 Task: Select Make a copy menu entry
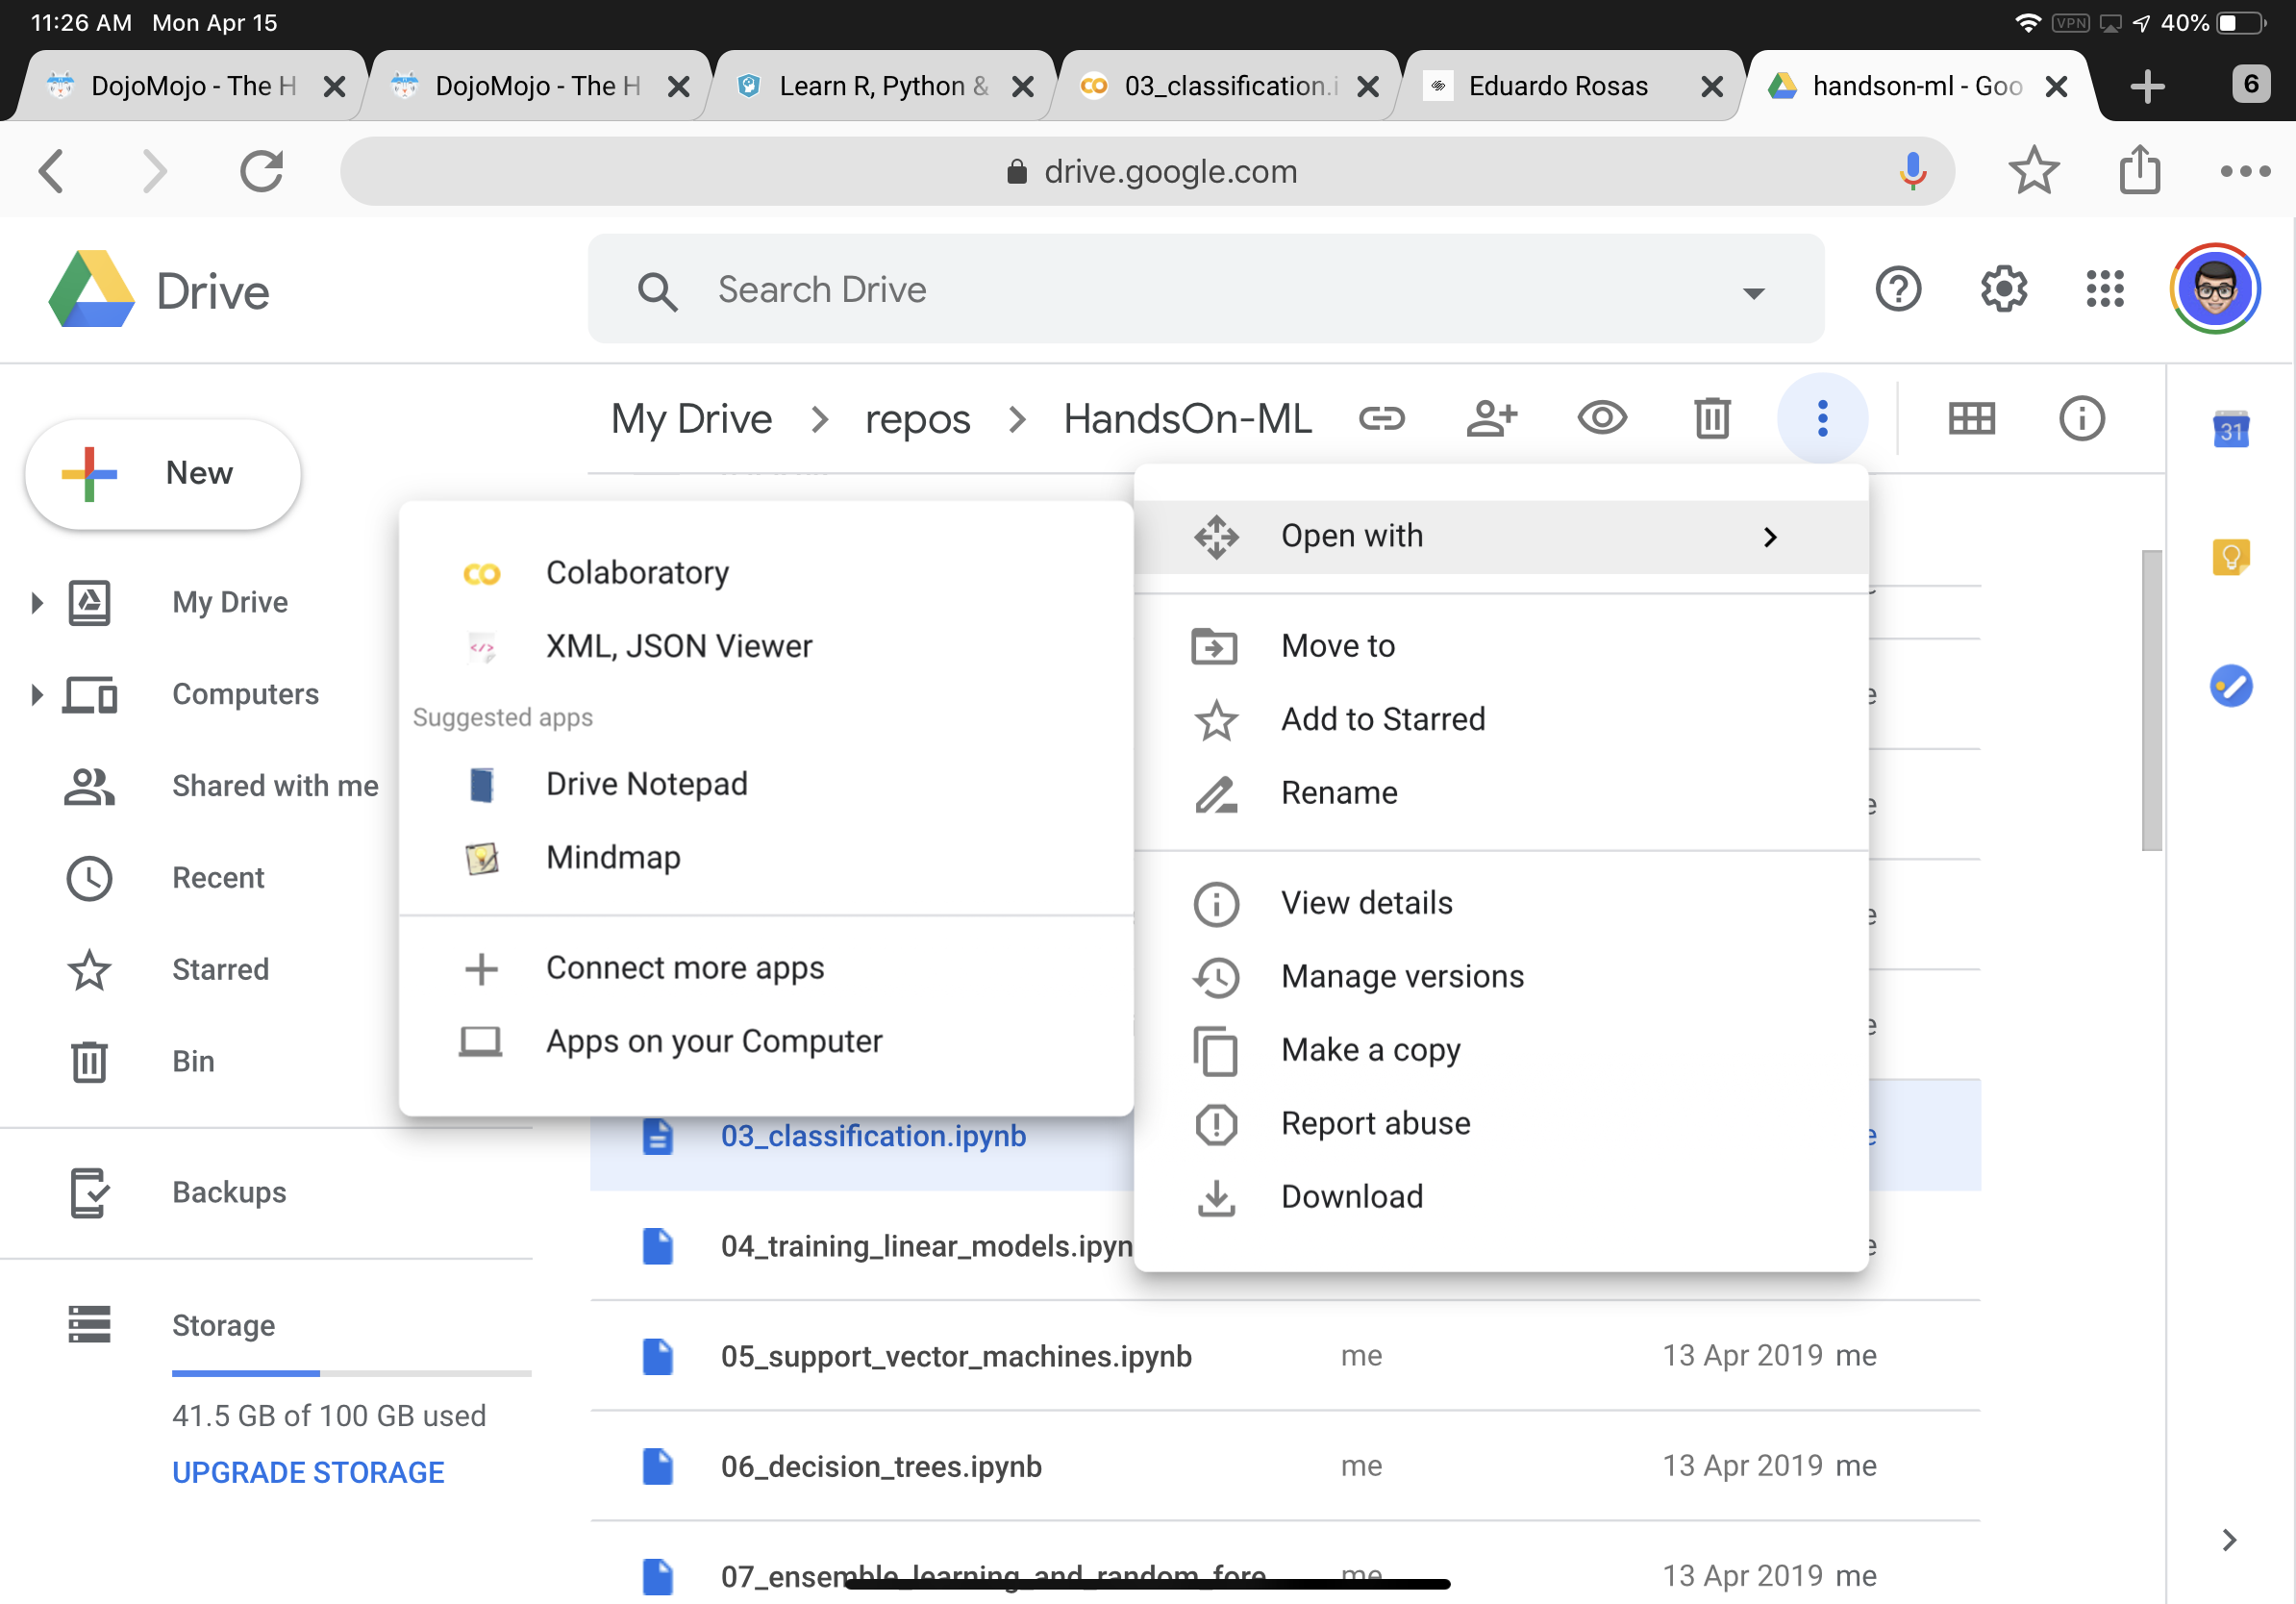(1370, 1050)
